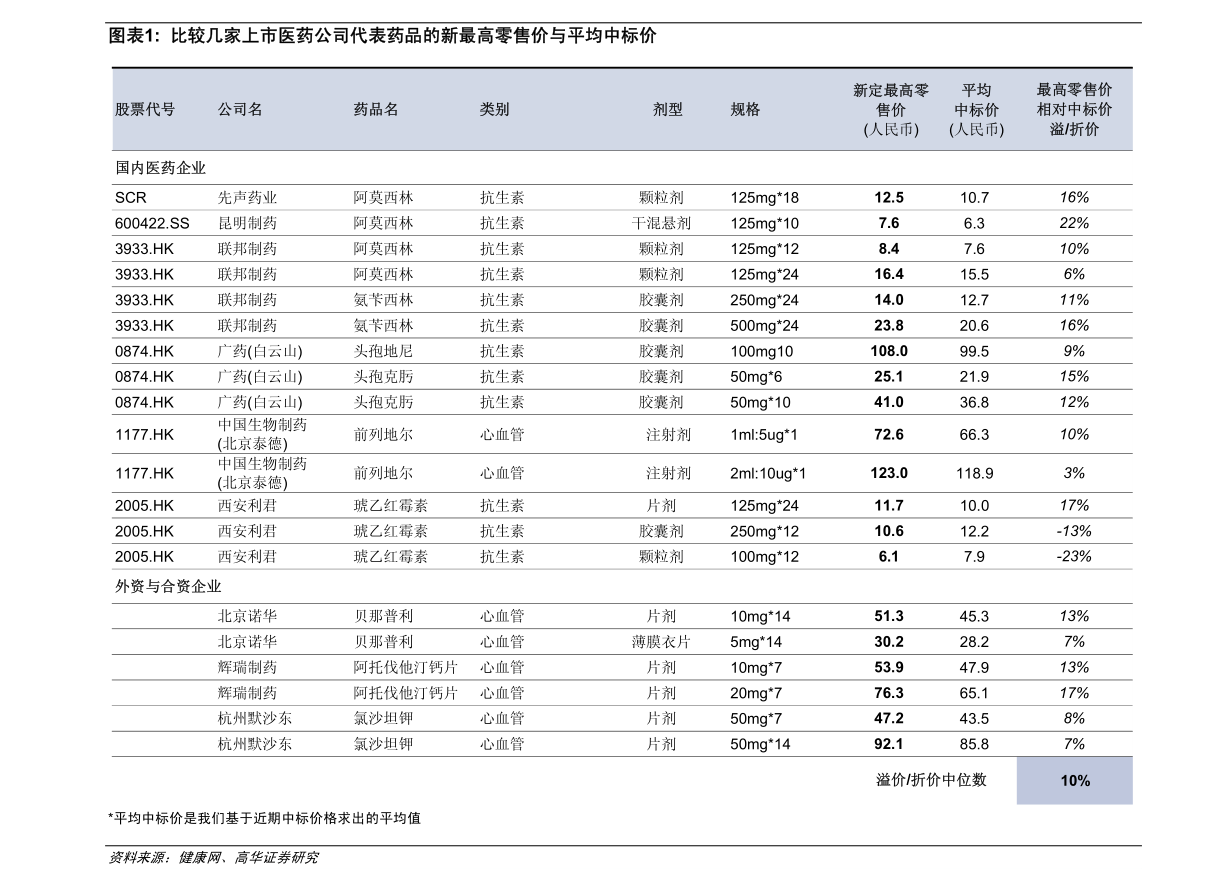Click the 股票代号 column header

coord(145,110)
